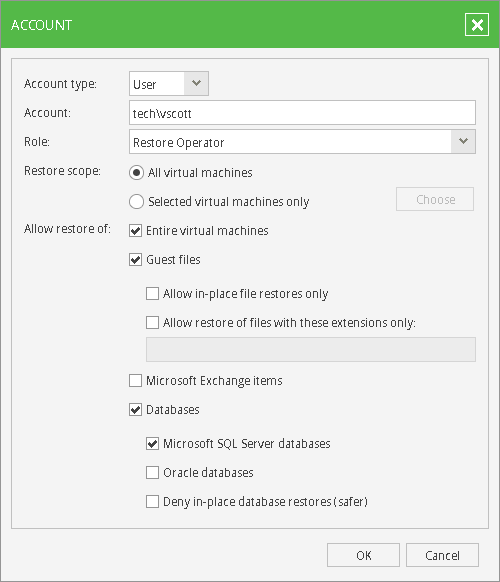Select the All virtual machines radio button
Screen dimensions: 500x582
[136, 173]
